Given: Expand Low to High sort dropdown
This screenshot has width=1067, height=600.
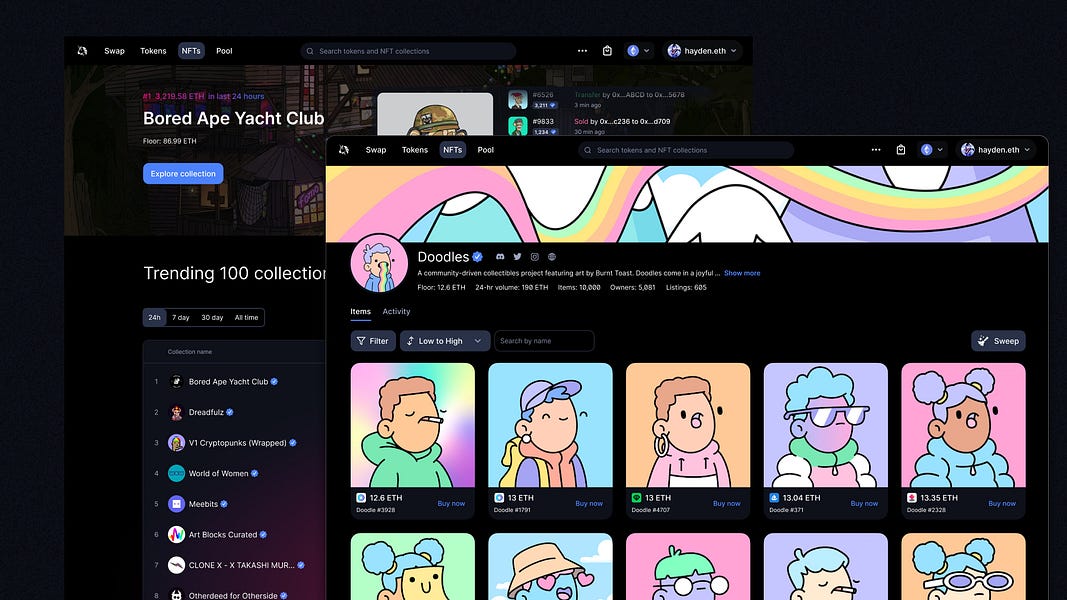Looking at the screenshot, I should click(x=445, y=341).
